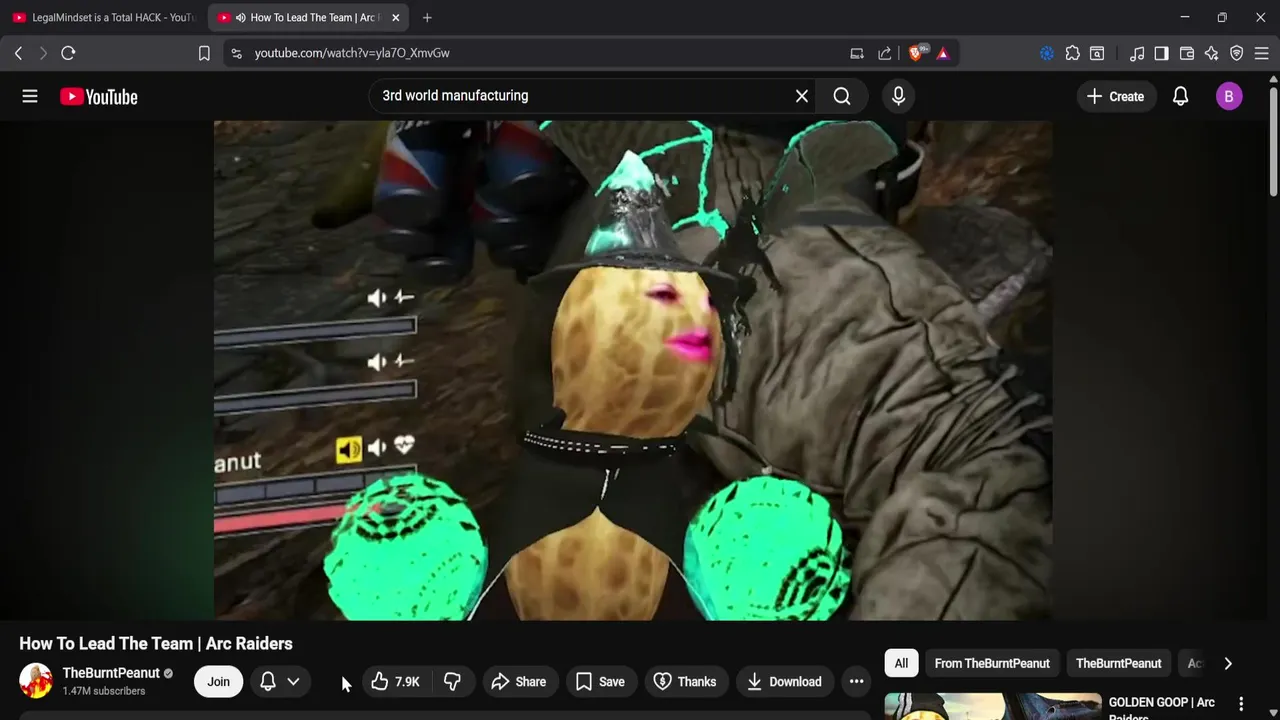The height and width of the screenshot is (720, 1280).
Task: Open the notifications bell in the header
Action: pos(1181,96)
